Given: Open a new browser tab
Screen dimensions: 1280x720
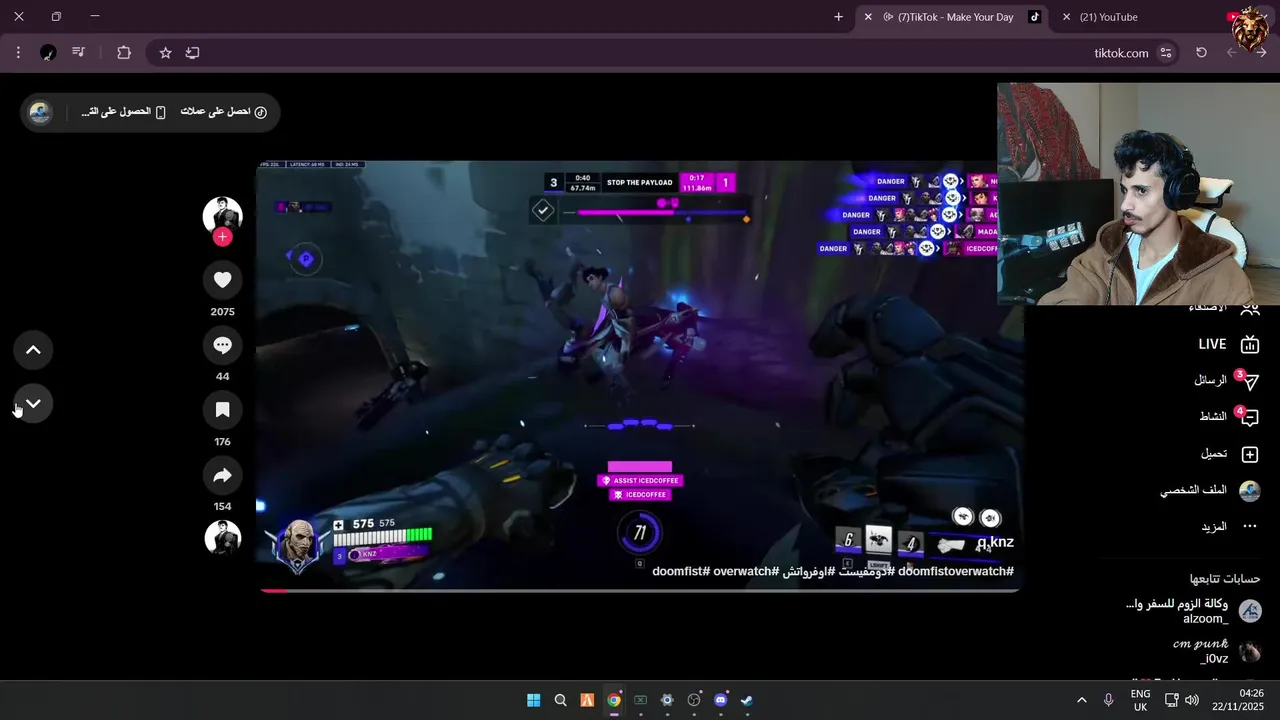Looking at the screenshot, I should pos(838,17).
